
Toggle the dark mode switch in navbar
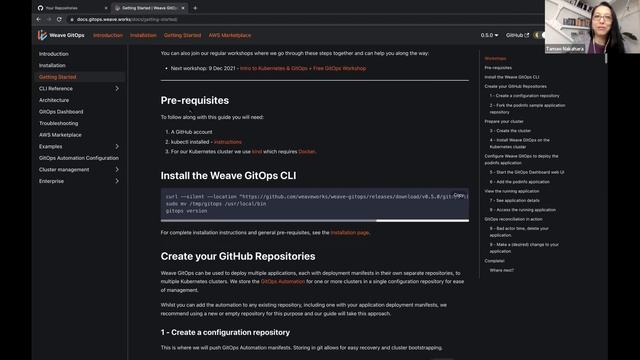(539, 35)
